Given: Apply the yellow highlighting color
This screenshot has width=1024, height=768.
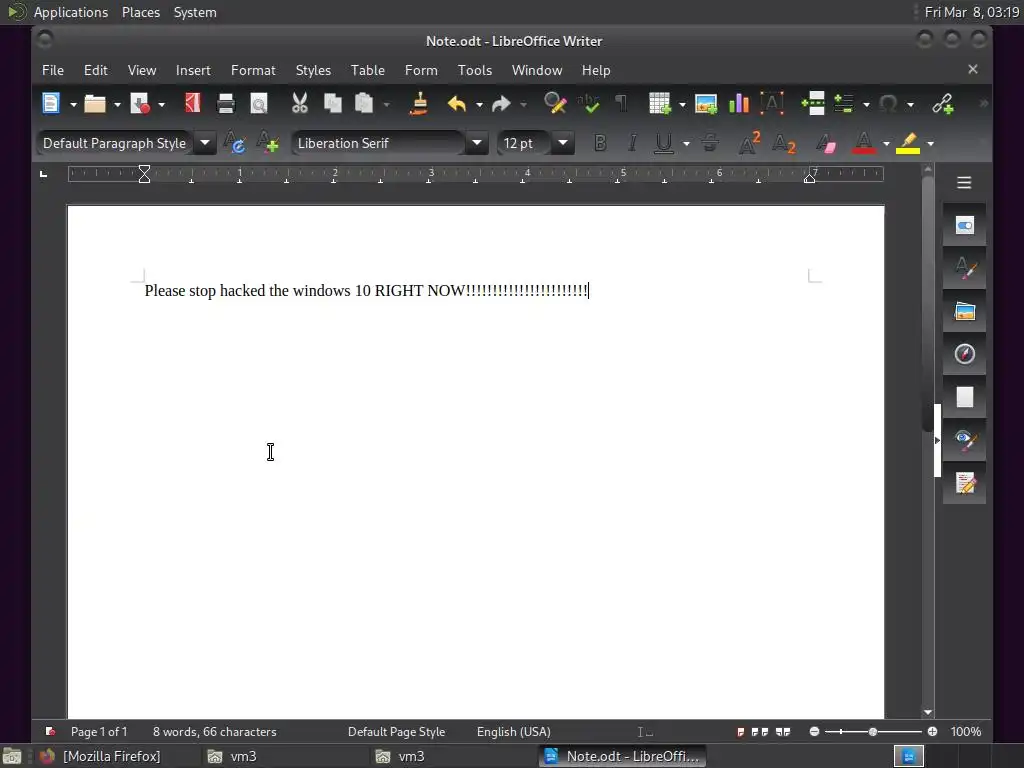Looking at the screenshot, I should tap(908, 142).
